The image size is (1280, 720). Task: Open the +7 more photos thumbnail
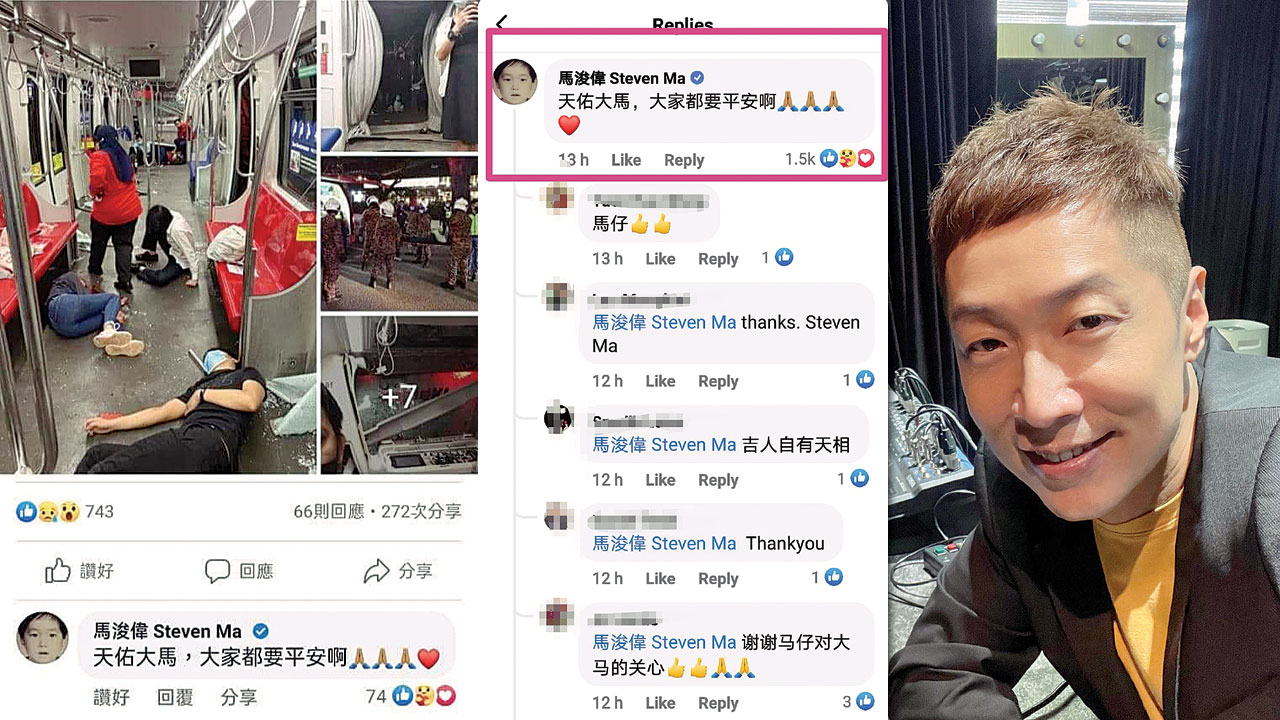click(399, 395)
